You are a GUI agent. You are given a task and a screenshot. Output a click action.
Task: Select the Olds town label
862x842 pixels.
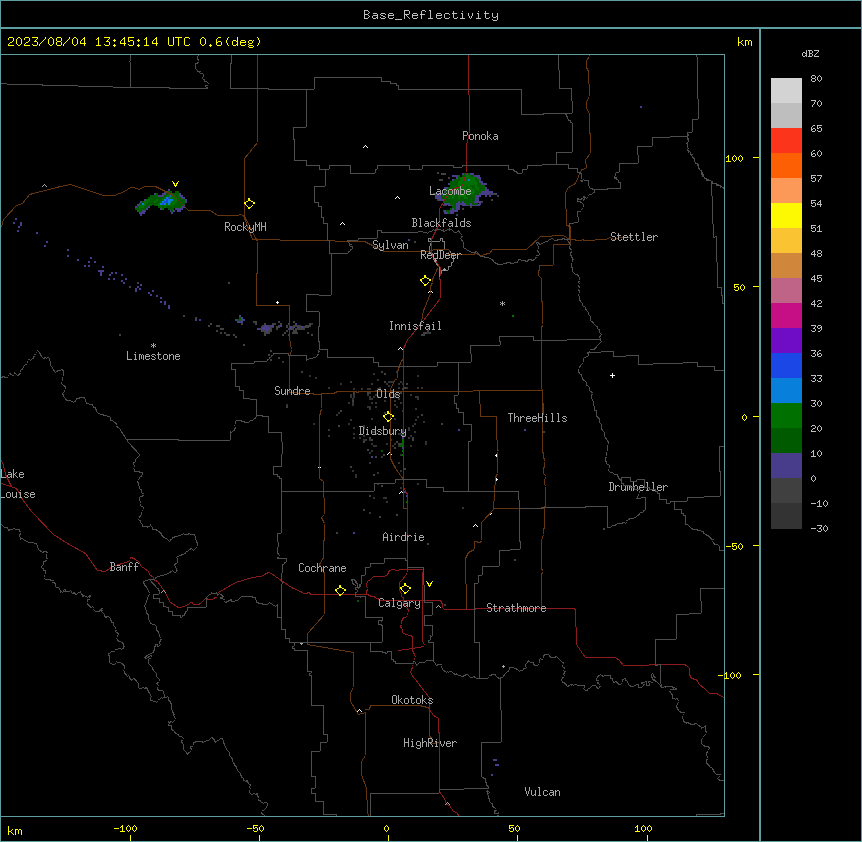(x=388, y=394)
